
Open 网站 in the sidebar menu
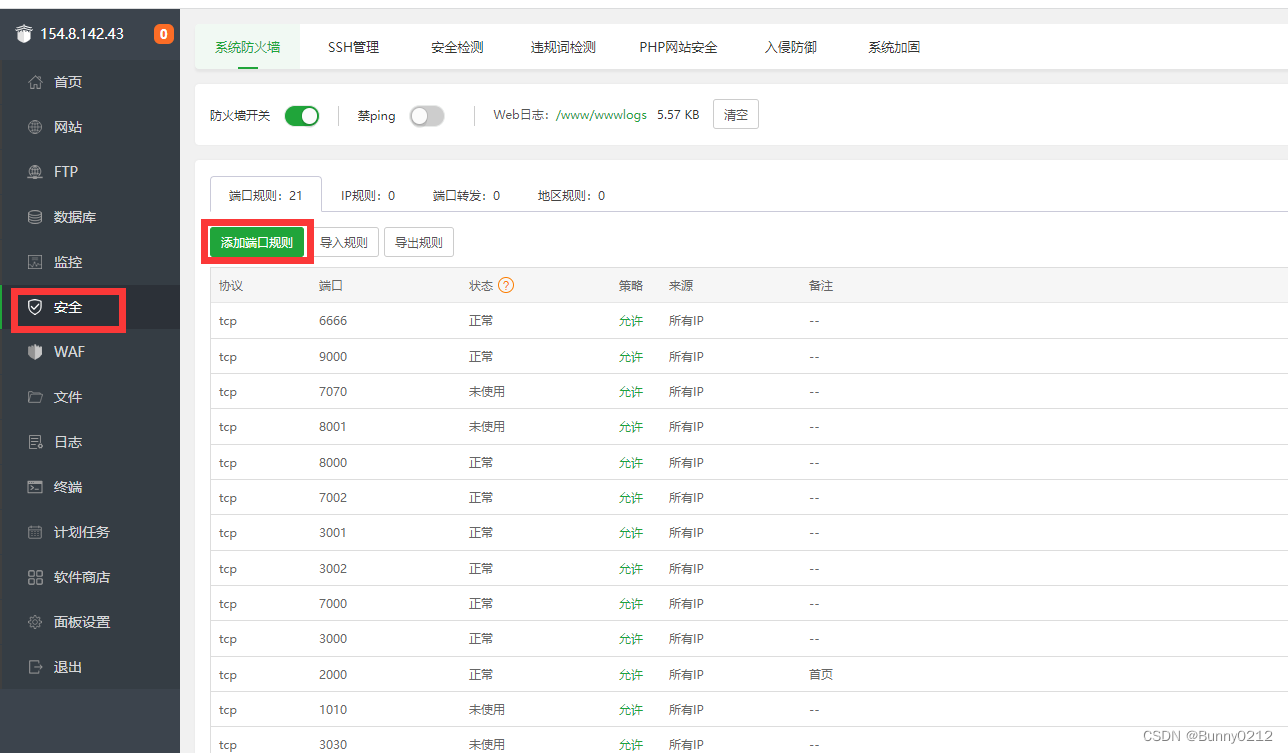coord(68,127)
